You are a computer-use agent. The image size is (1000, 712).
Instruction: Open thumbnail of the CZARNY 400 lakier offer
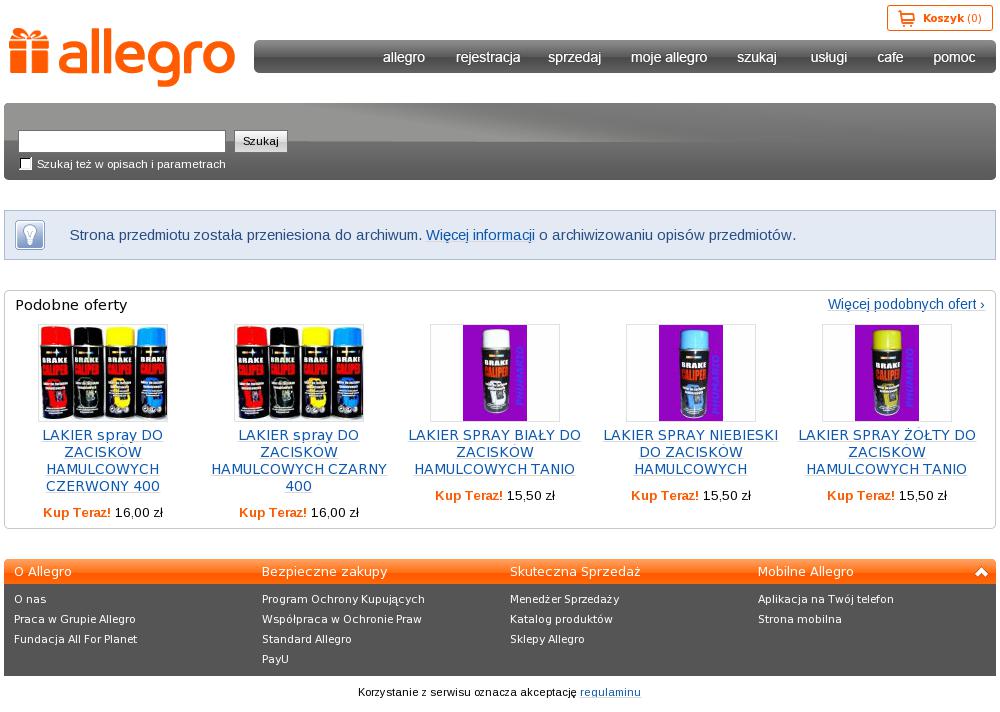tap(299, 373)
